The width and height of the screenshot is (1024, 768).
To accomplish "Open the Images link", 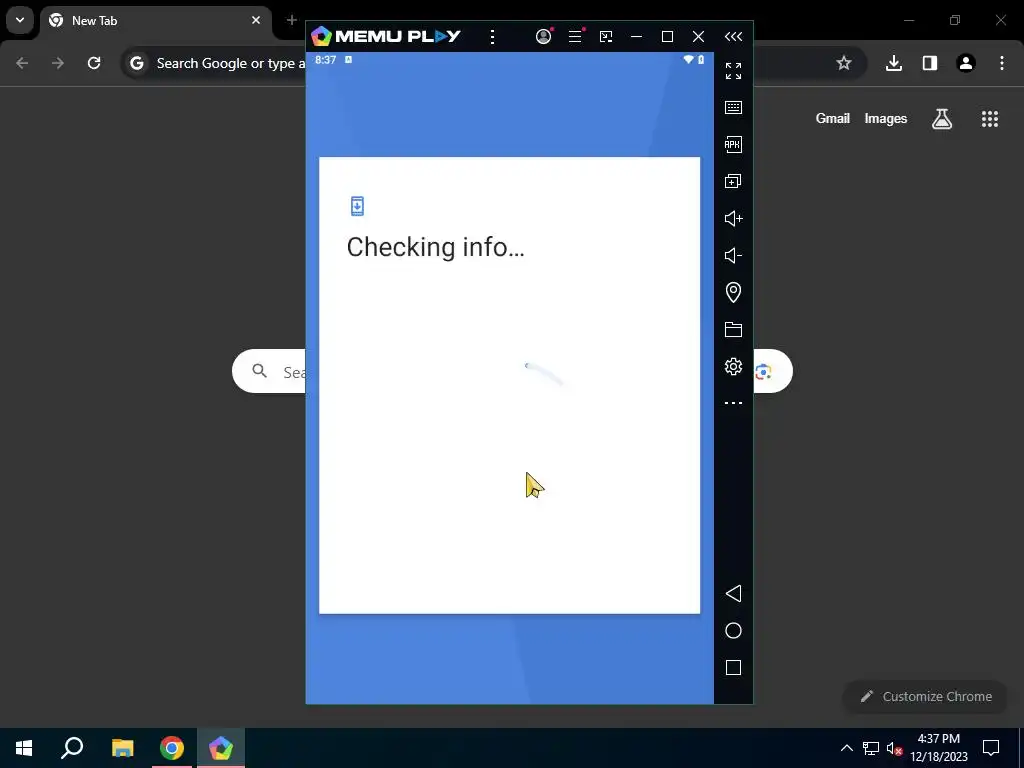I will (x=886, y=118).
